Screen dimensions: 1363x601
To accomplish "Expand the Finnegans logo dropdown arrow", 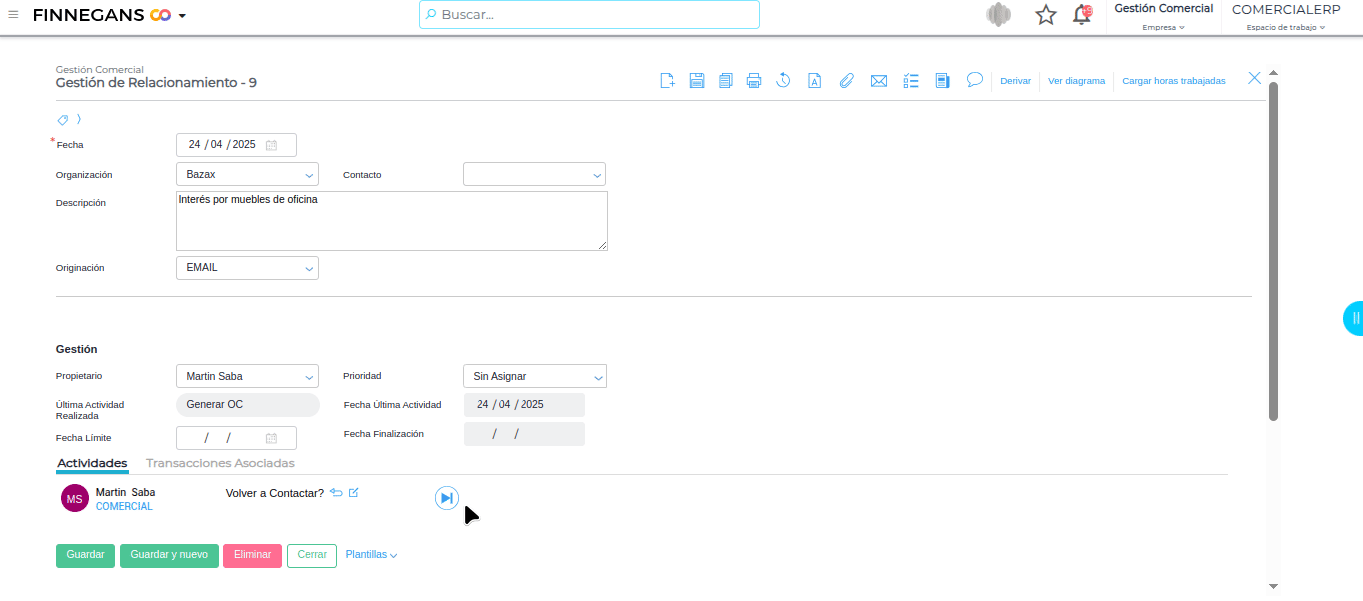I will point(182,16).
